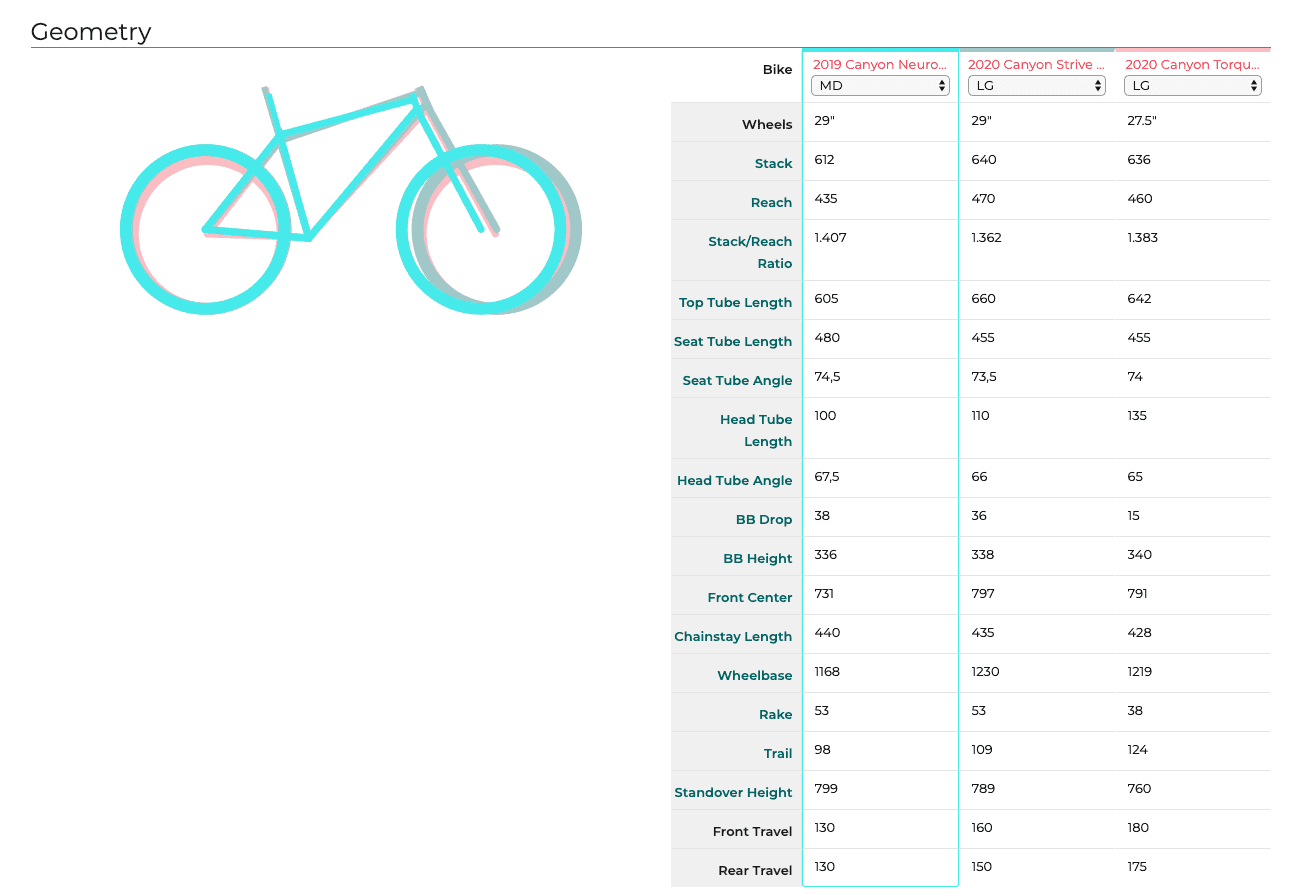The height and width of the screenshot is (894, 1298).
Task: Select the BB Height label
Action: [758, 559]
